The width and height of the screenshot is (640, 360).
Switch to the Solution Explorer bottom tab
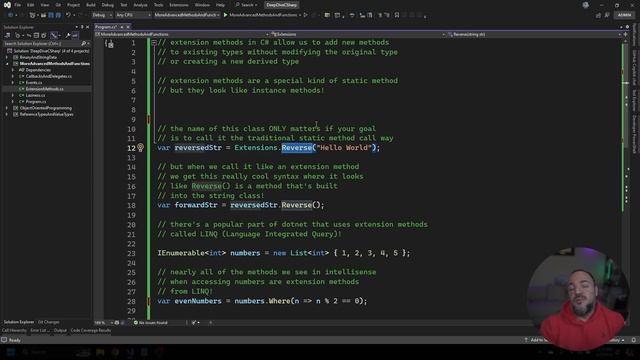pyautogui.click(x=19, y=322)
